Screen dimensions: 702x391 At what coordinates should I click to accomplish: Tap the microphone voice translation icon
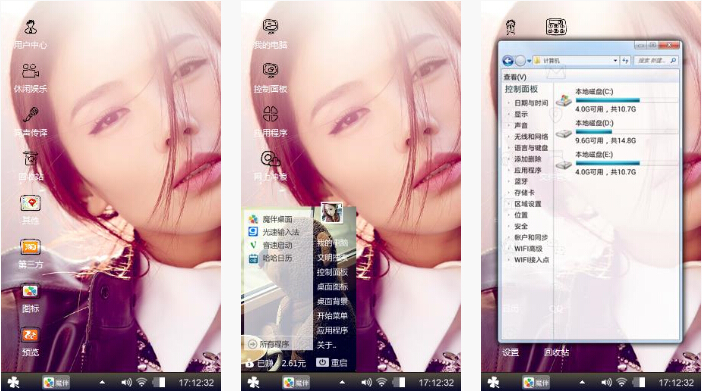[30, 114]
